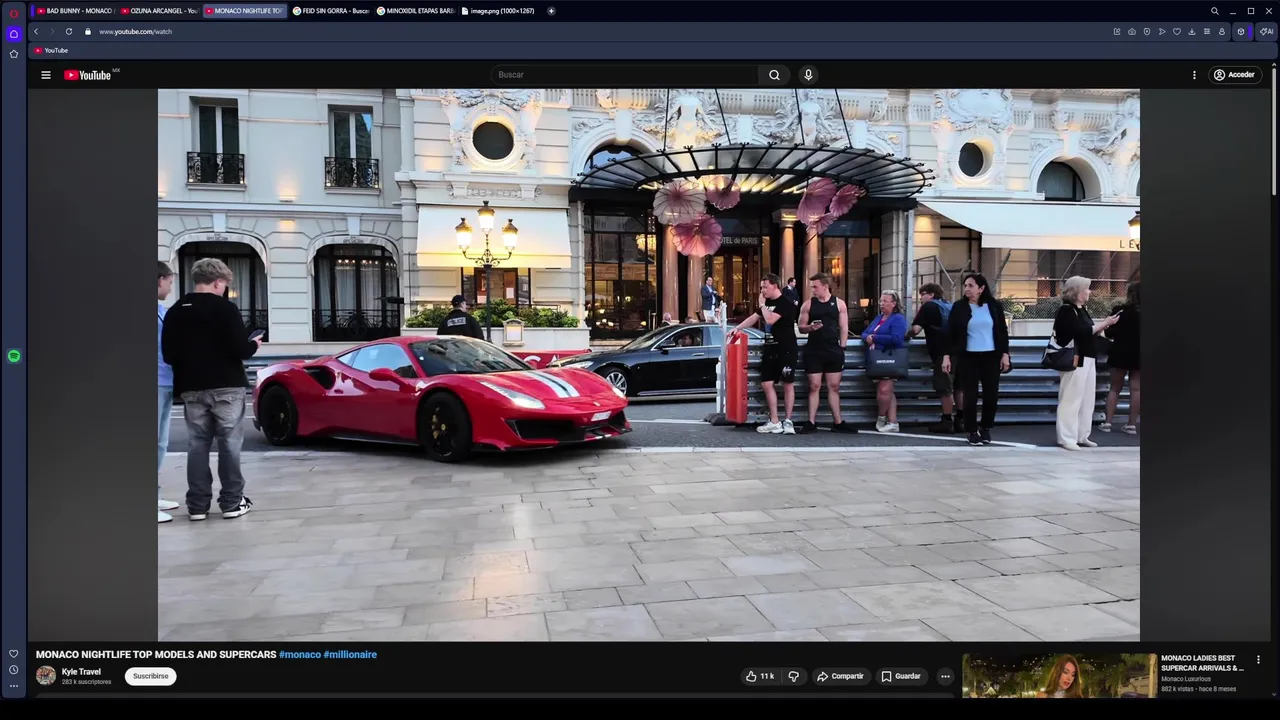1280x720 pixels.
Task: Switch to the FEID SIN GORRA tab
Action: (x=331, y=11)
